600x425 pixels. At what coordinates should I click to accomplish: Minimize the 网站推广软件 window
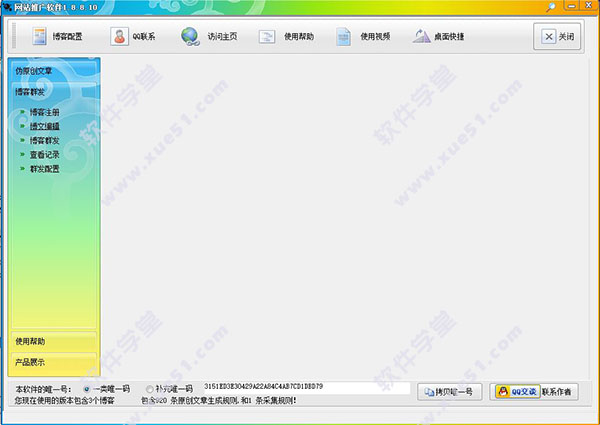click(x=571, y=6)
